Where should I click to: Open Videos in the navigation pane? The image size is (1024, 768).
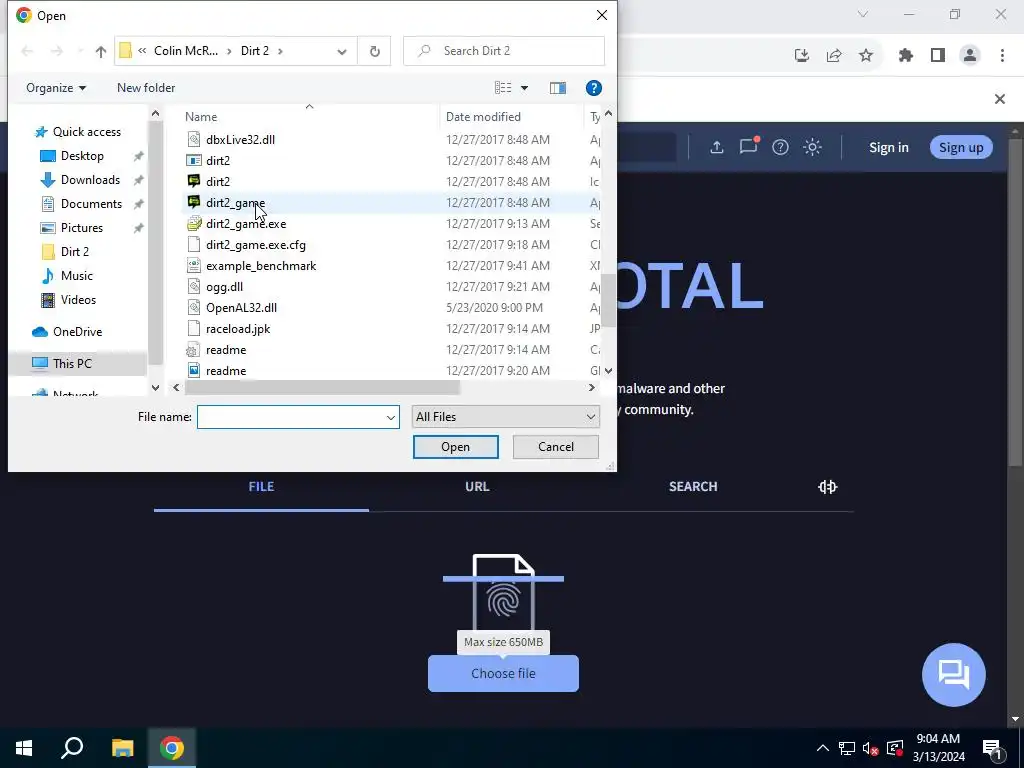(x=78, y=300)
